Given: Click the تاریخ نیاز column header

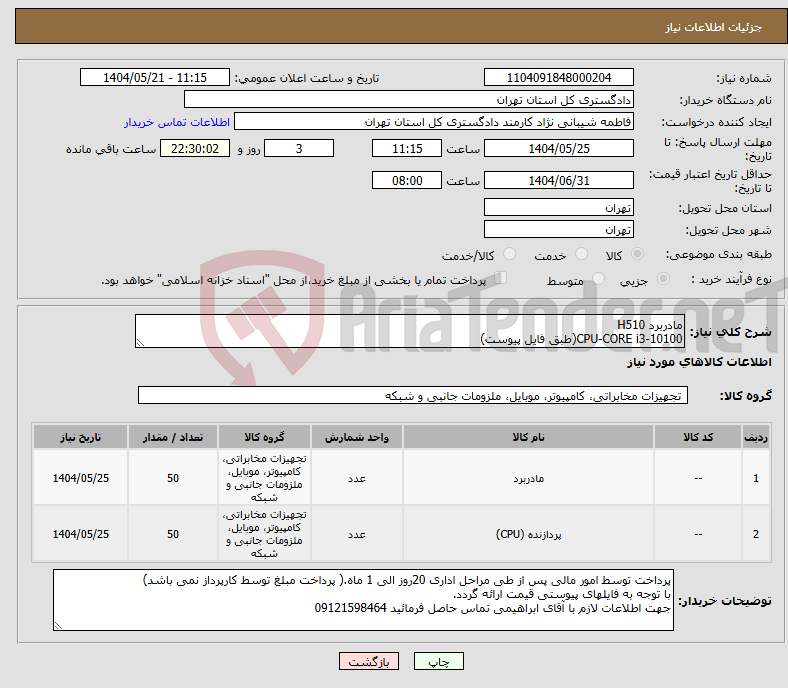Looking at the screenshot, I should click(x=80, y=437).
